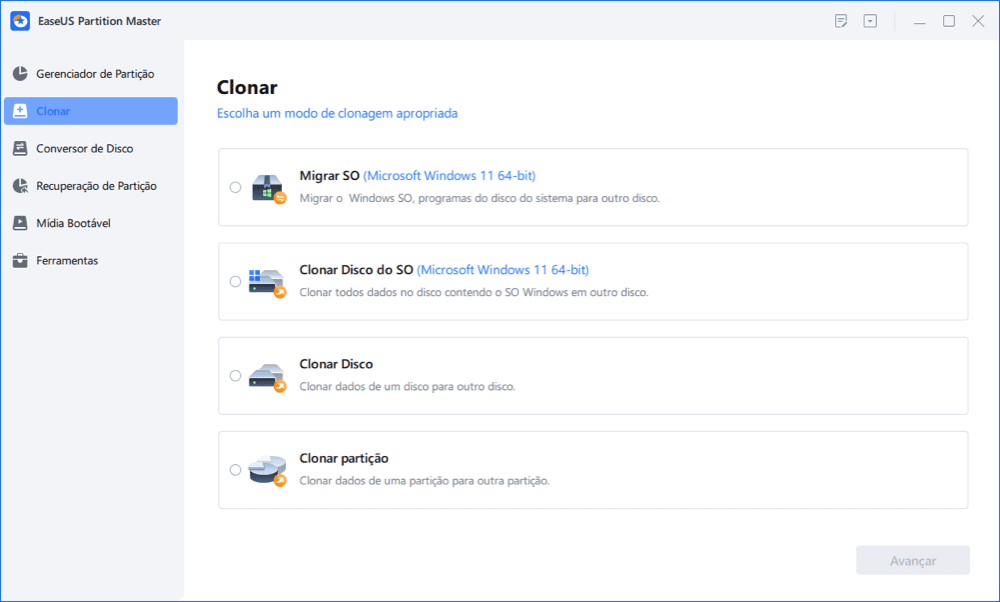Click the EaseUS Partition Master title text

(x=99, y=21)
